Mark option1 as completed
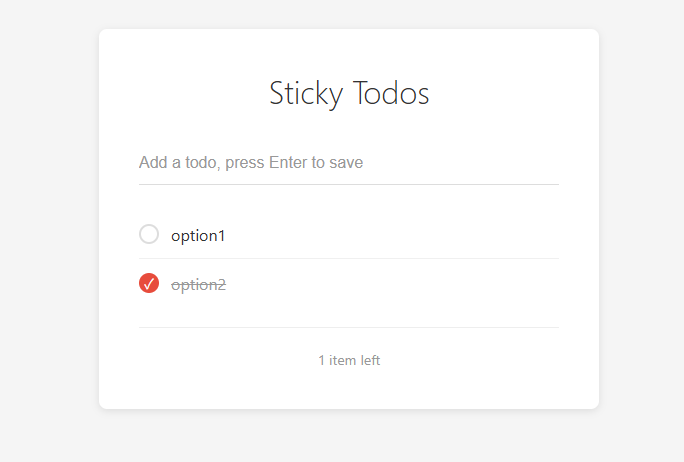The image size is (684, 462). coord(149,235)
